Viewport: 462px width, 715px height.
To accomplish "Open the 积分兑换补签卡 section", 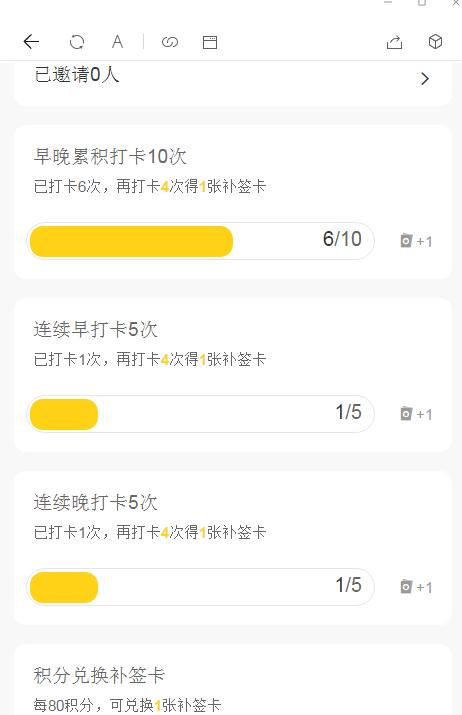I will pos(99,675).
